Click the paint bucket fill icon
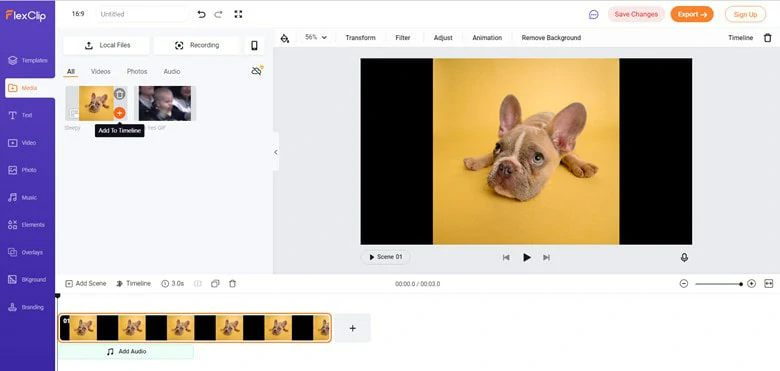This screenshot has width=780, height=371. click(285, 38)
